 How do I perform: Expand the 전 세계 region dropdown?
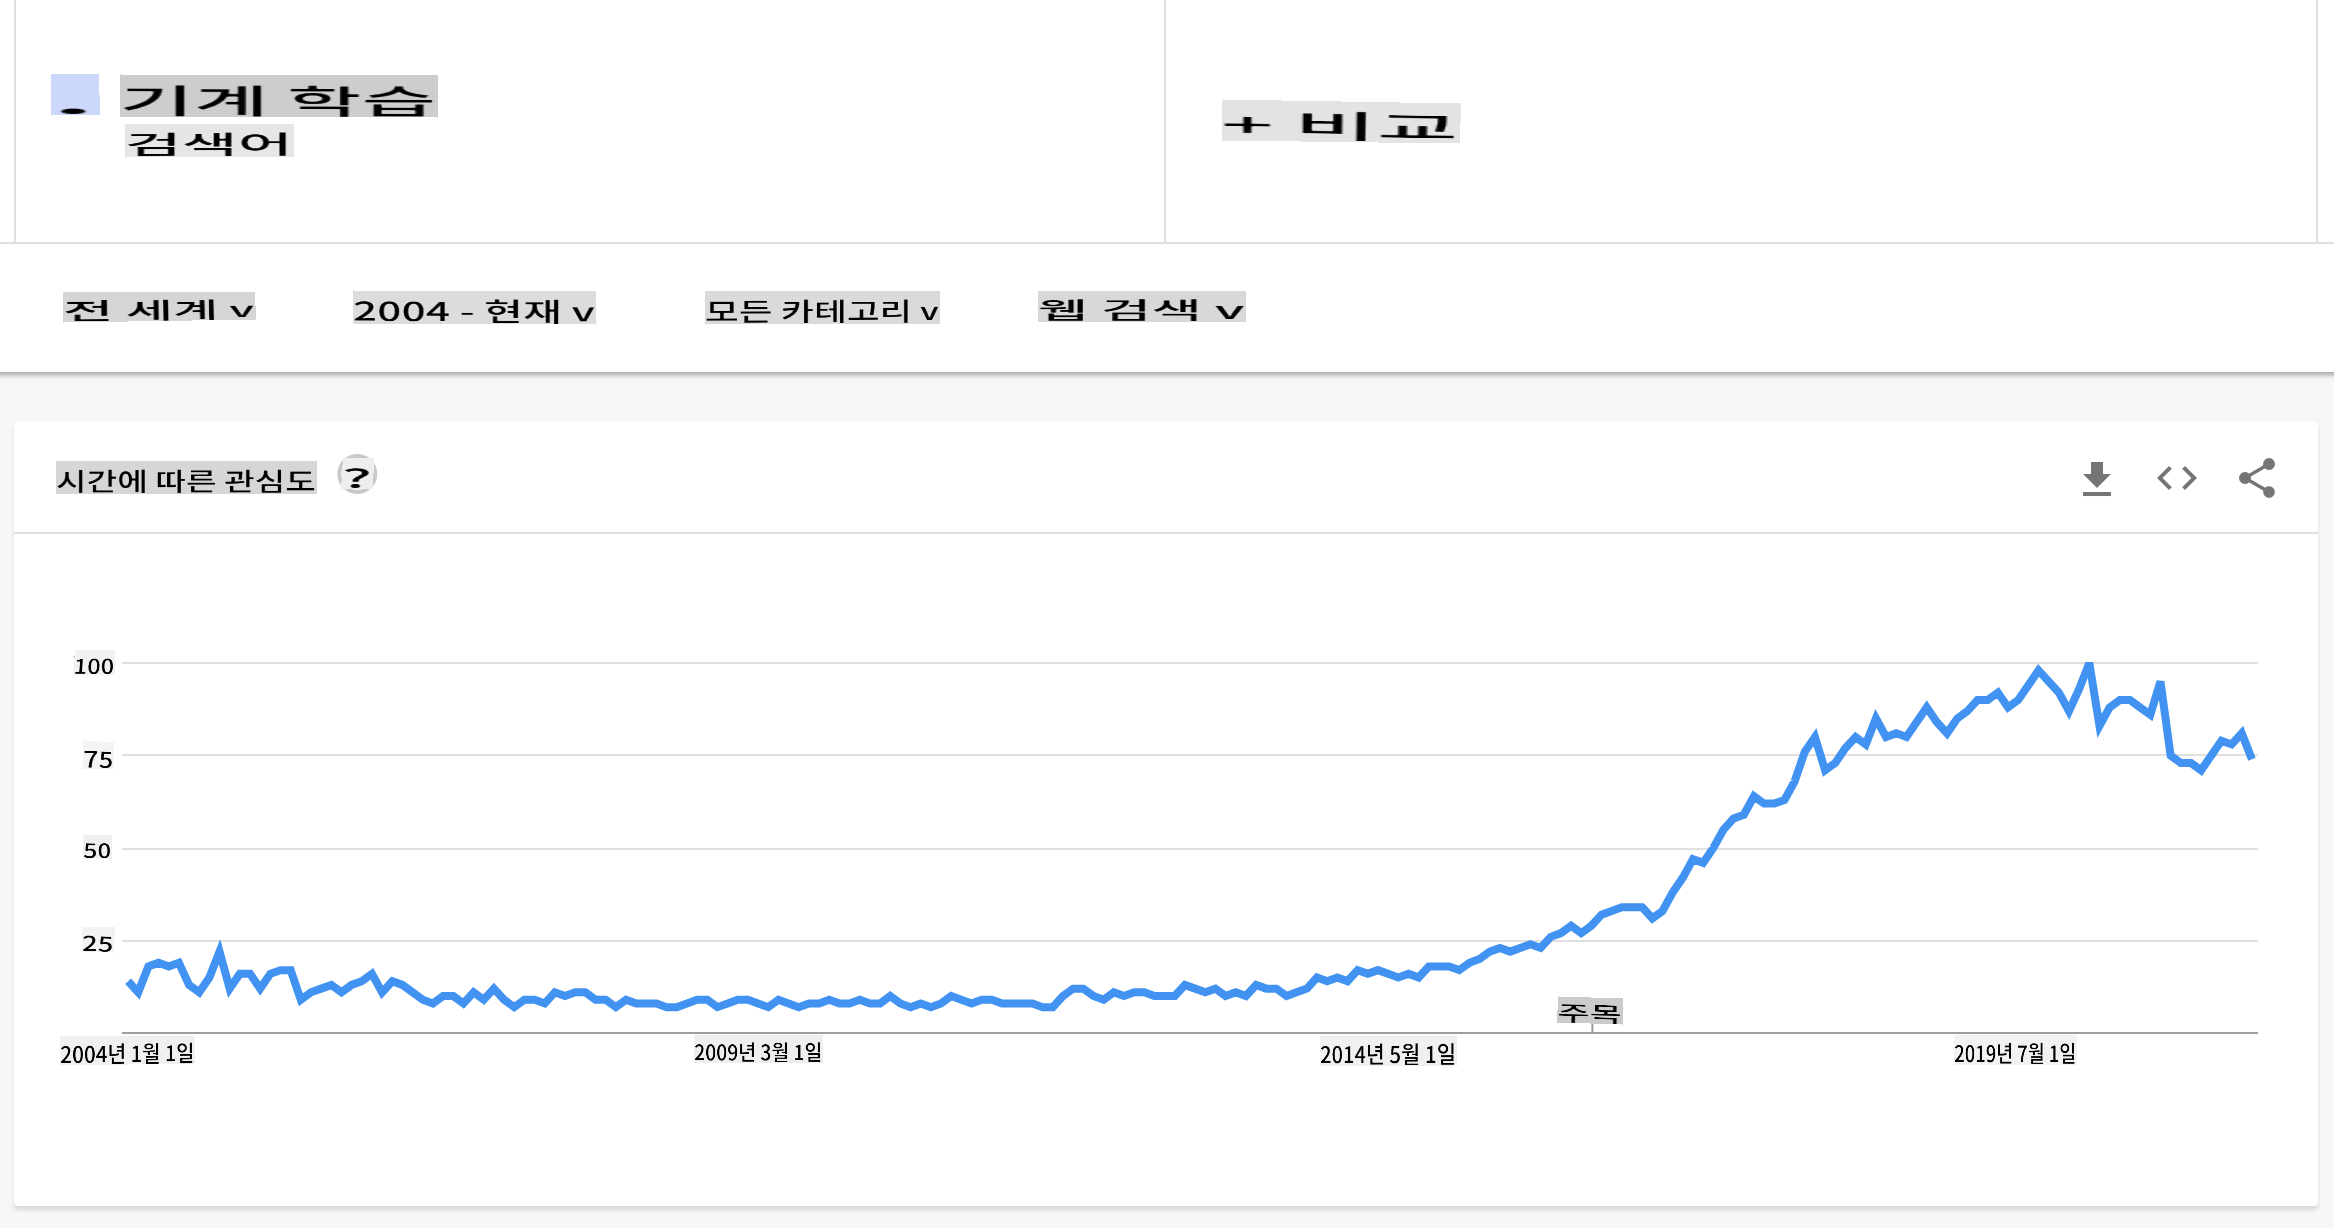(159, 309)
